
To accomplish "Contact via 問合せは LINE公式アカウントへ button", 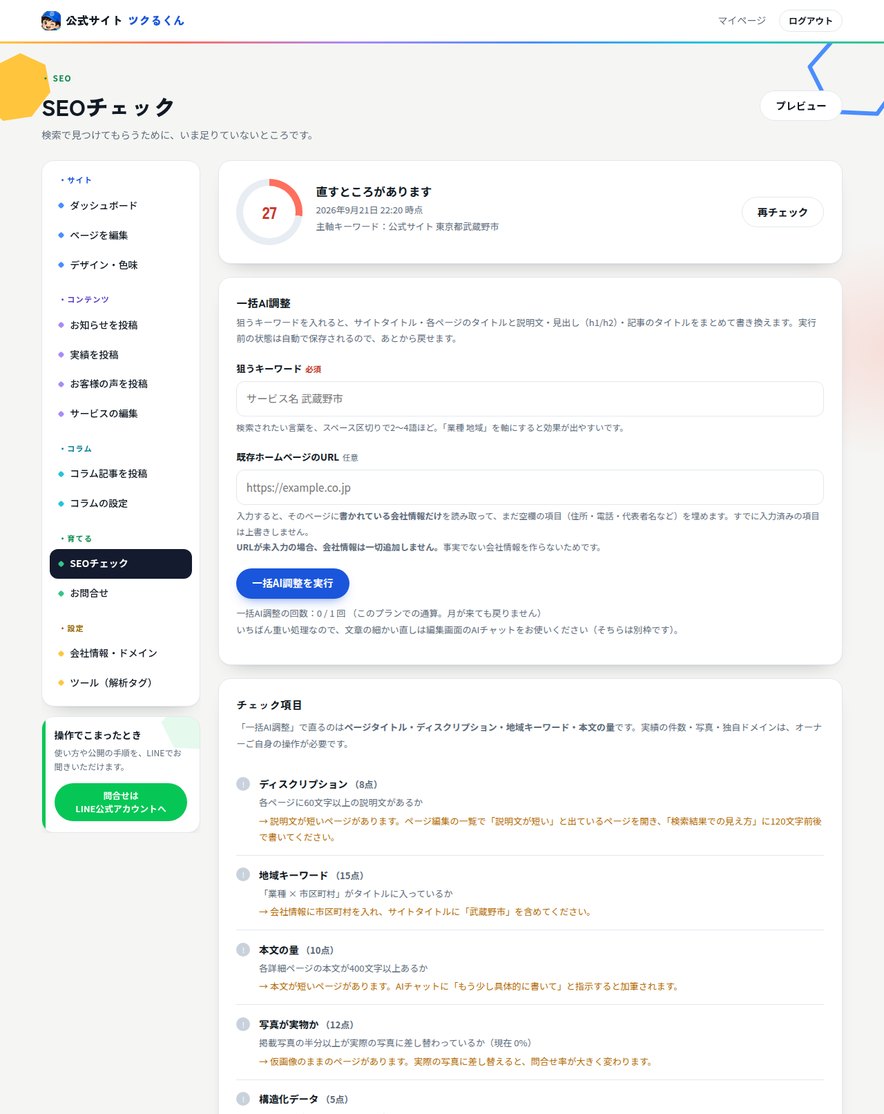I will coord(121,802).
